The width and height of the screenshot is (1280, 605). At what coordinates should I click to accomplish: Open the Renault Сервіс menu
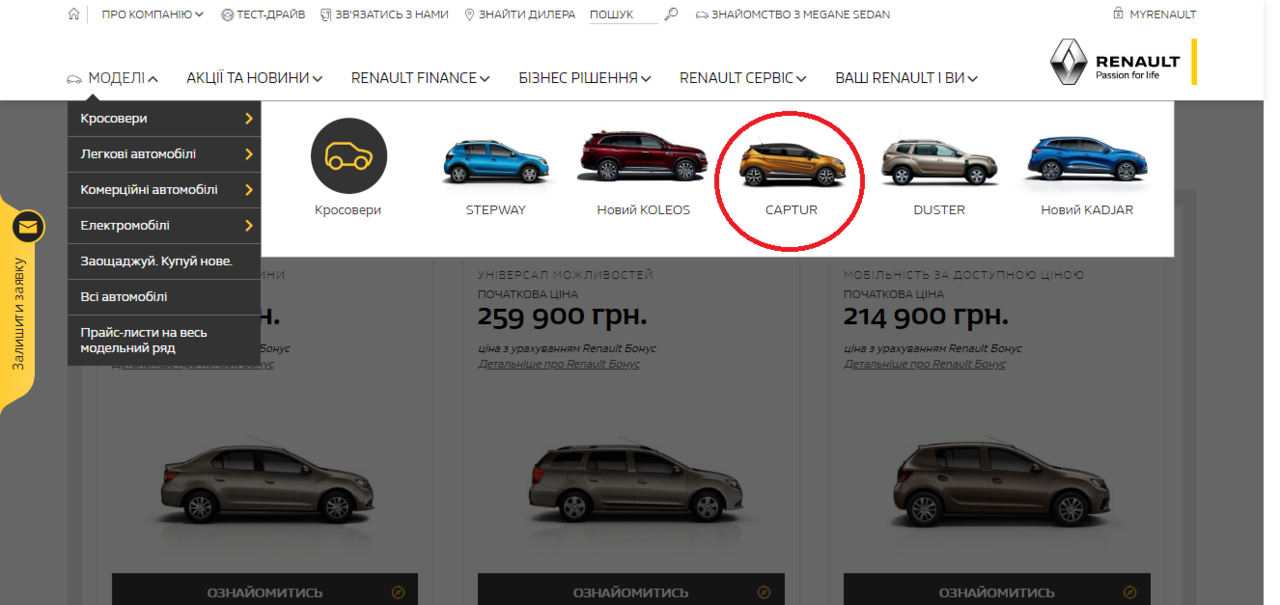pyautogui.click(x=743, y=78)
